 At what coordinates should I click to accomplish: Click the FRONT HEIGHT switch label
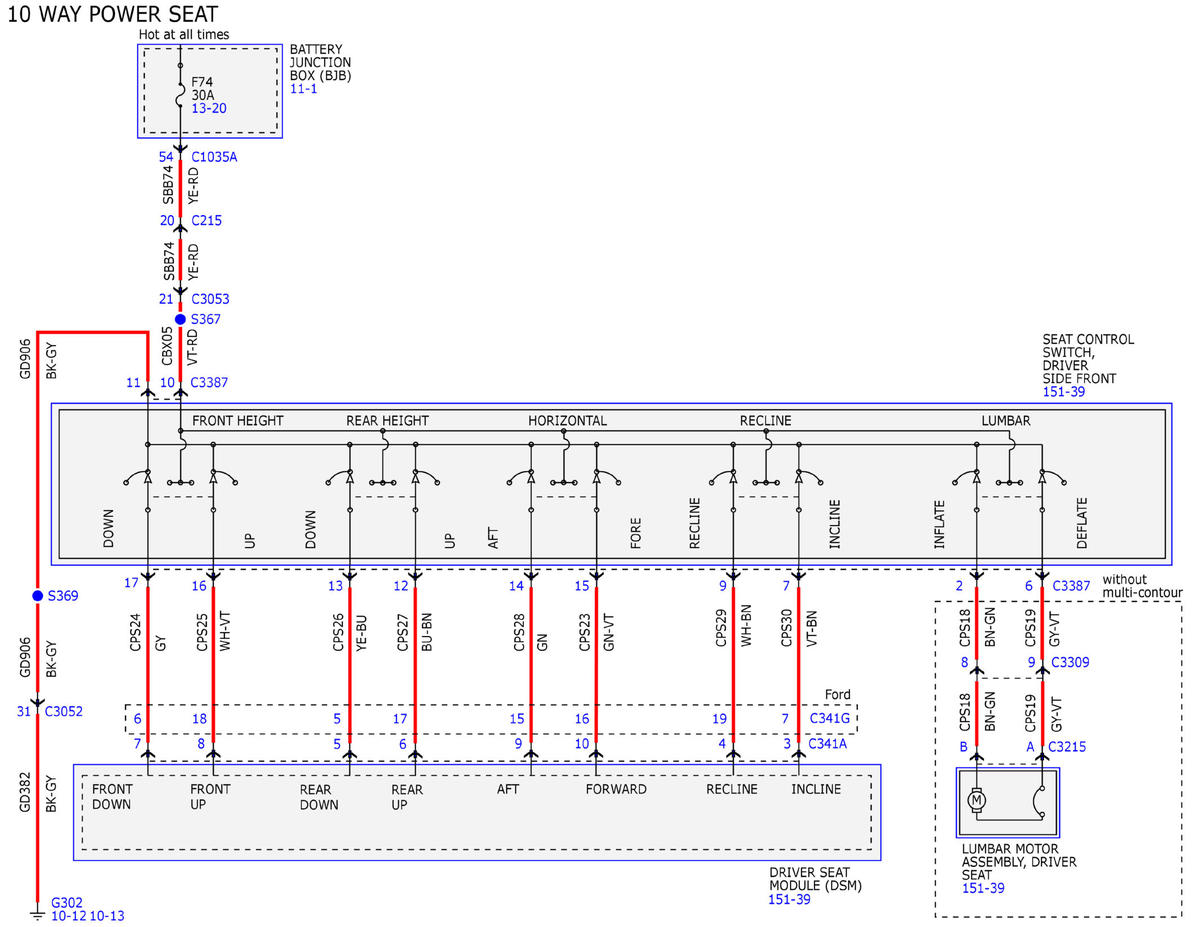(x=238, y=421)
